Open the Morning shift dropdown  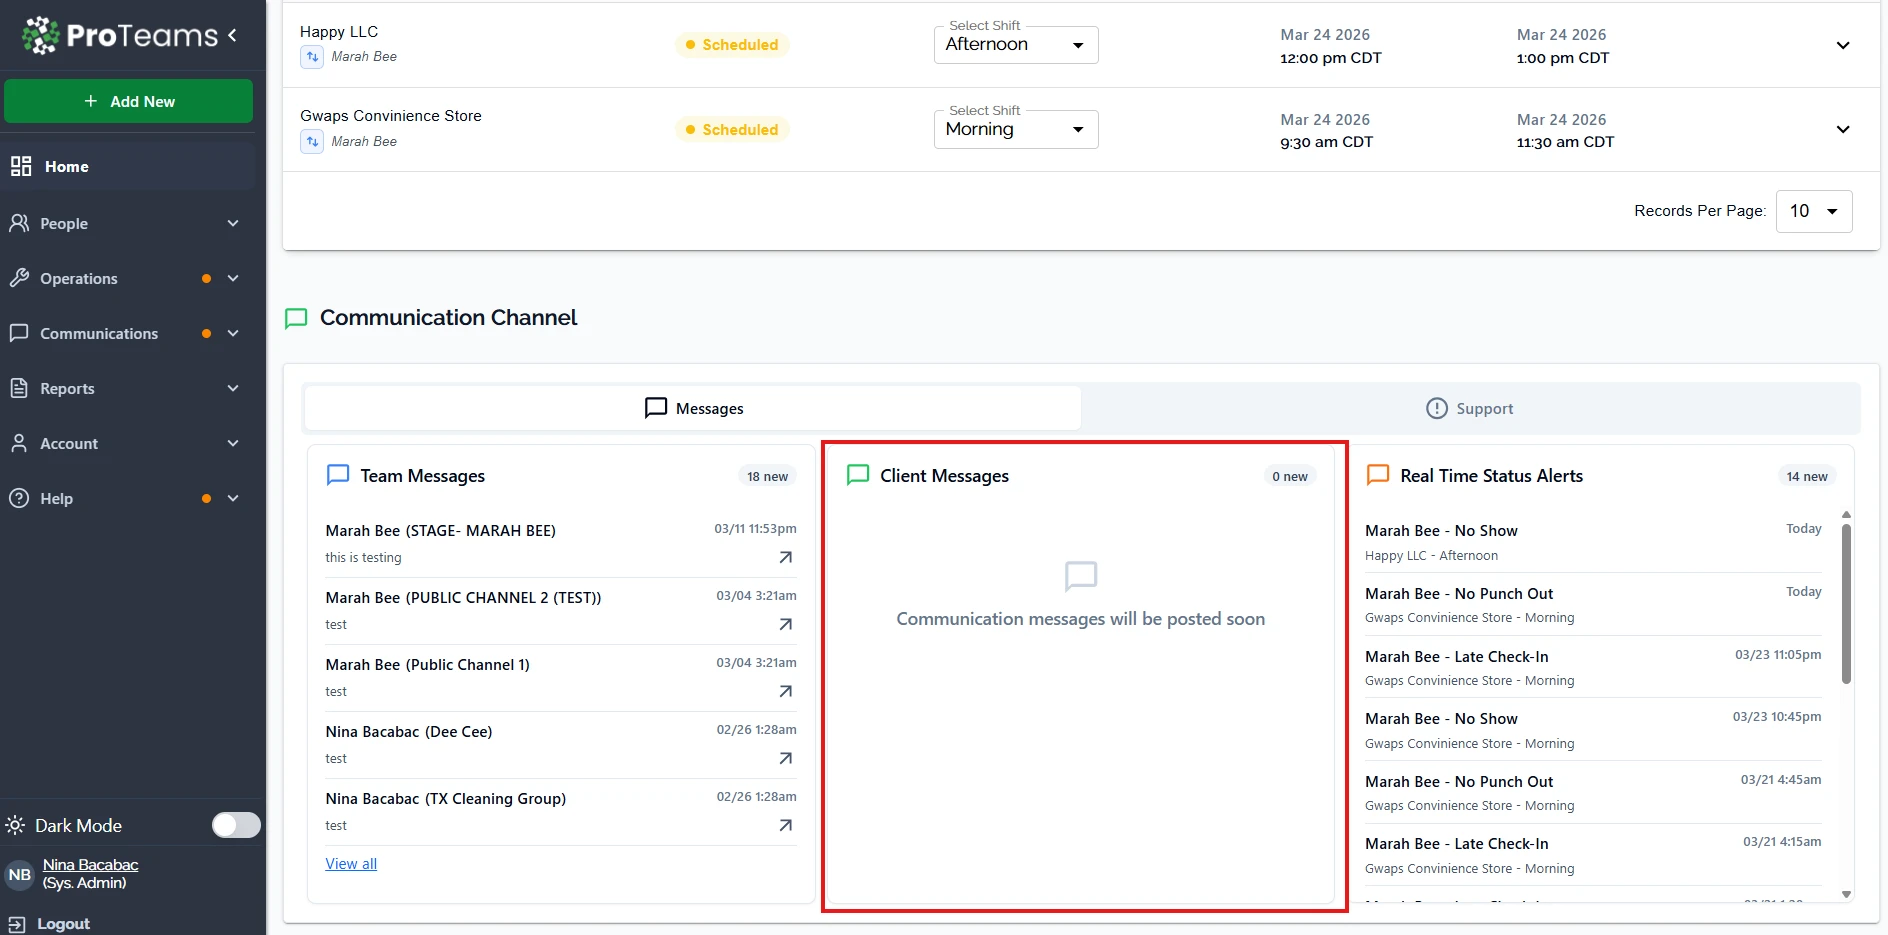[x=1015, y=130]
